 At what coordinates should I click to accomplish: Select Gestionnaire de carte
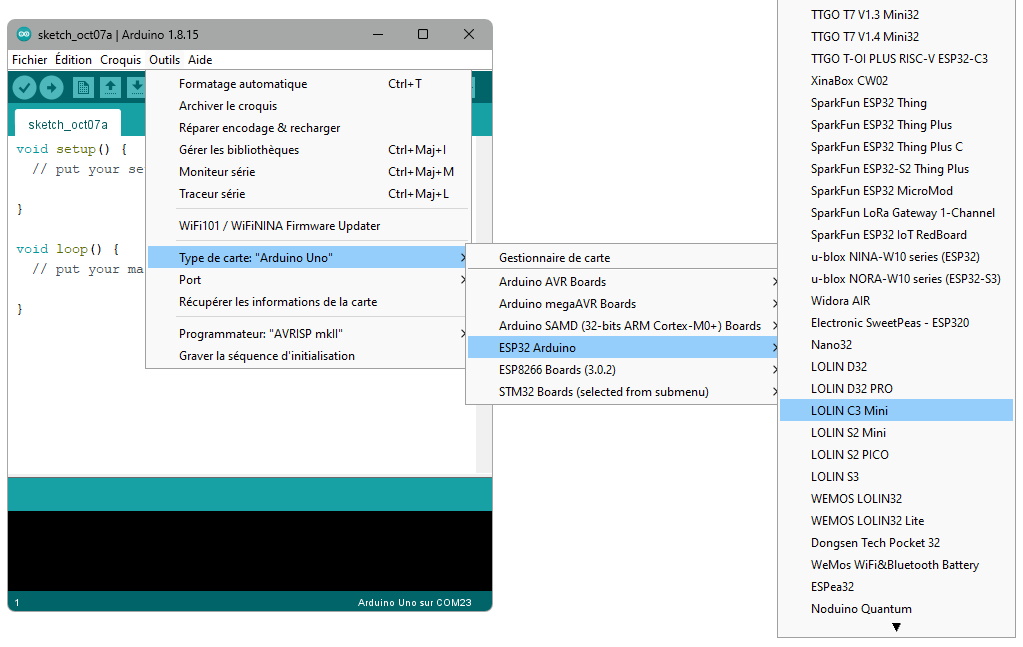(x=554, y=258)
